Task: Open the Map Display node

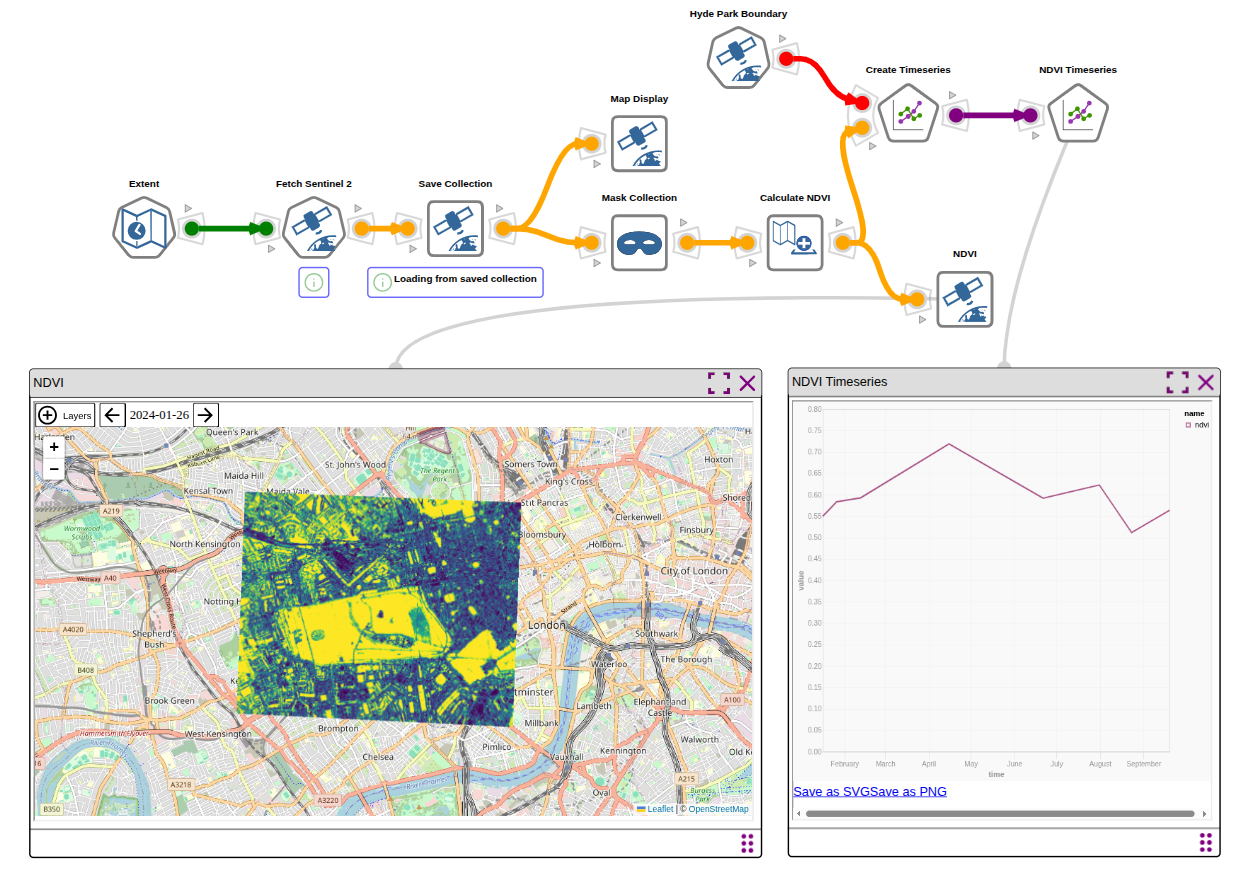Action: [x=639, y=143]
